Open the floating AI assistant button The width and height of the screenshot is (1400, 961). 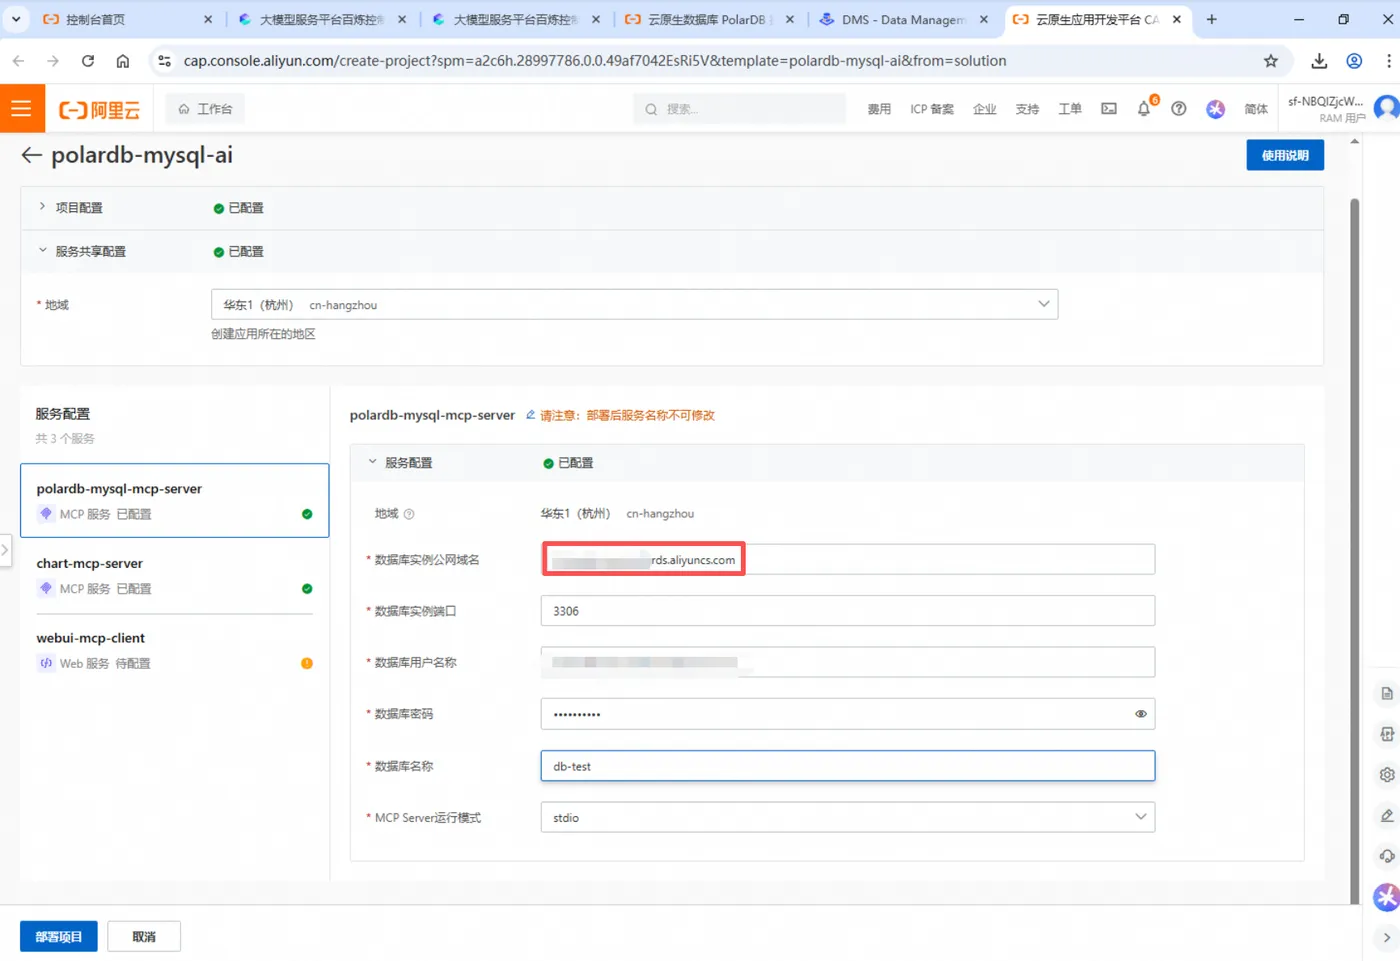(x=1387, y=897)
